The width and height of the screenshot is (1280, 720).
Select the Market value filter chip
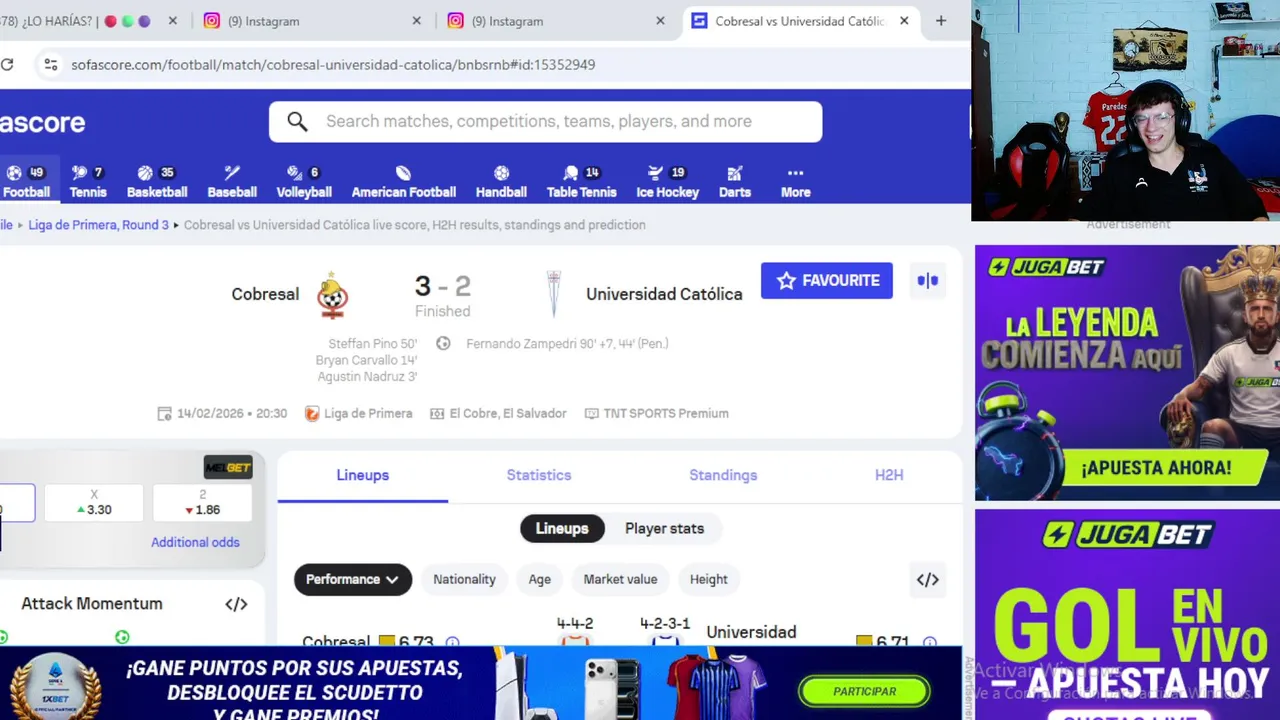pyautogui.click(x=620, y=579)
